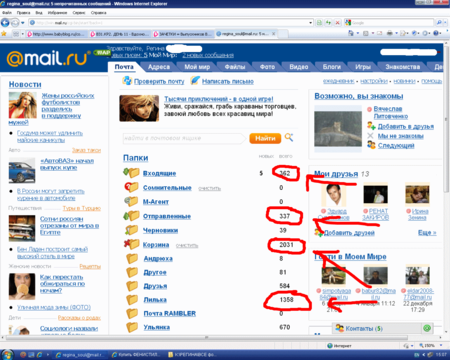Click the Корзина folder icon
The width and height of the screenshot is (450, 360).
131,244
